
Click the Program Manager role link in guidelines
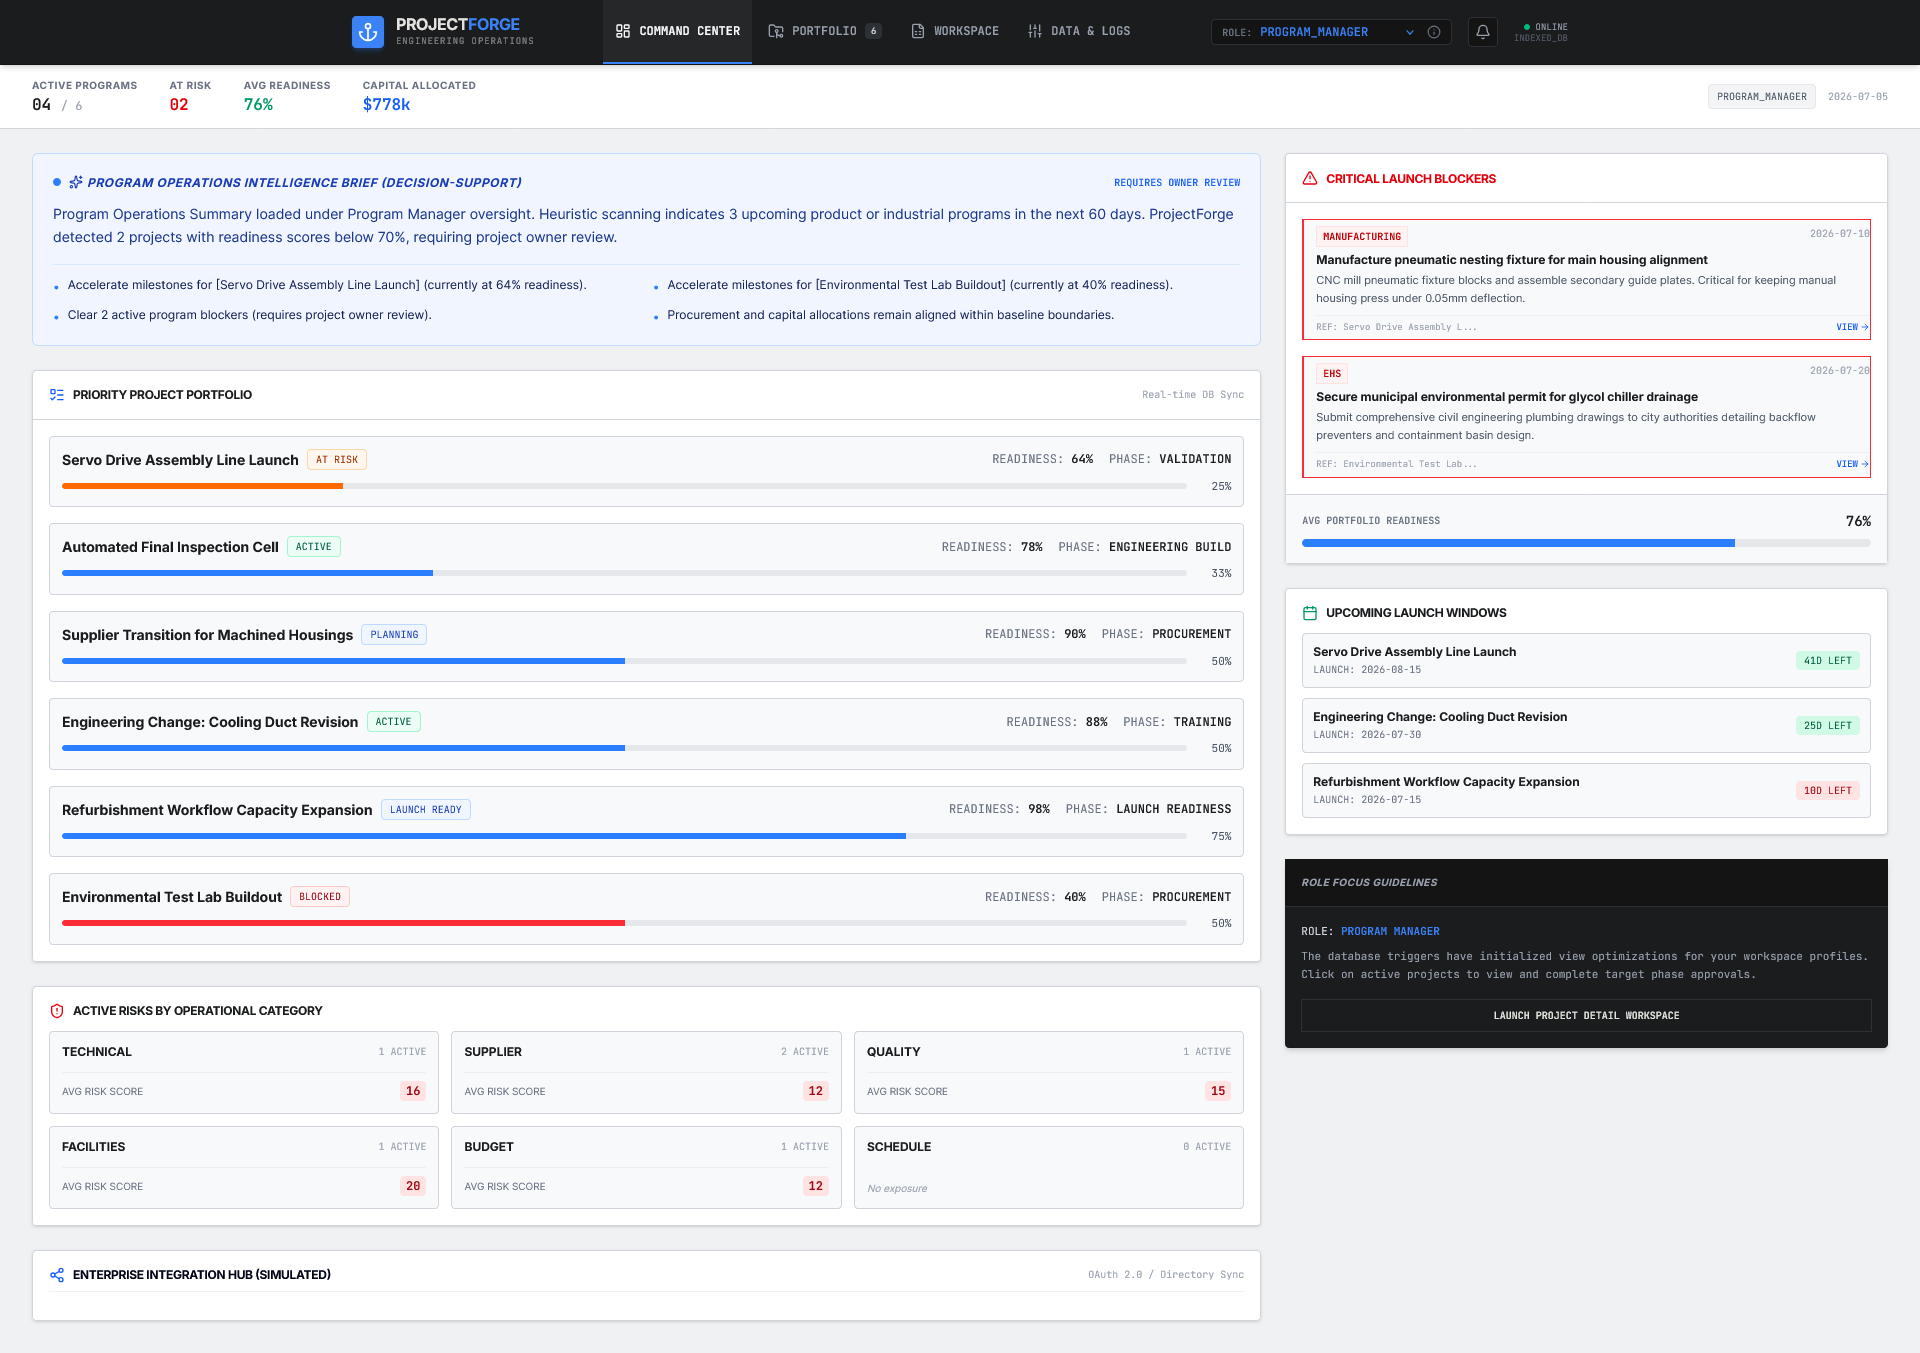coord(1390,932)
